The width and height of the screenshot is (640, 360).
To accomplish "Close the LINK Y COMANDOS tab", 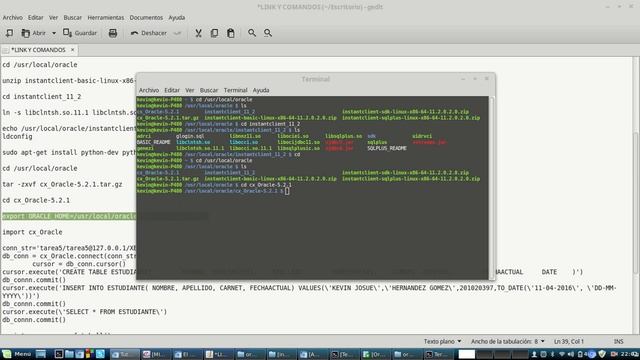I will tap(73, 50).
